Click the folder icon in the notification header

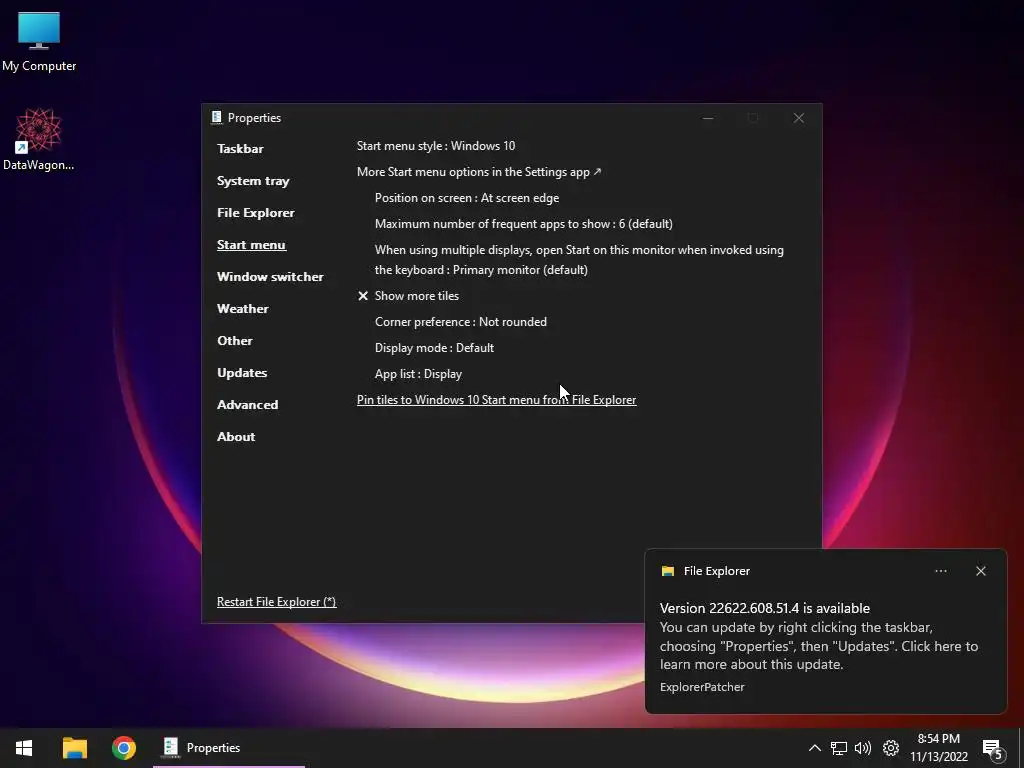(x=667, y=571)
